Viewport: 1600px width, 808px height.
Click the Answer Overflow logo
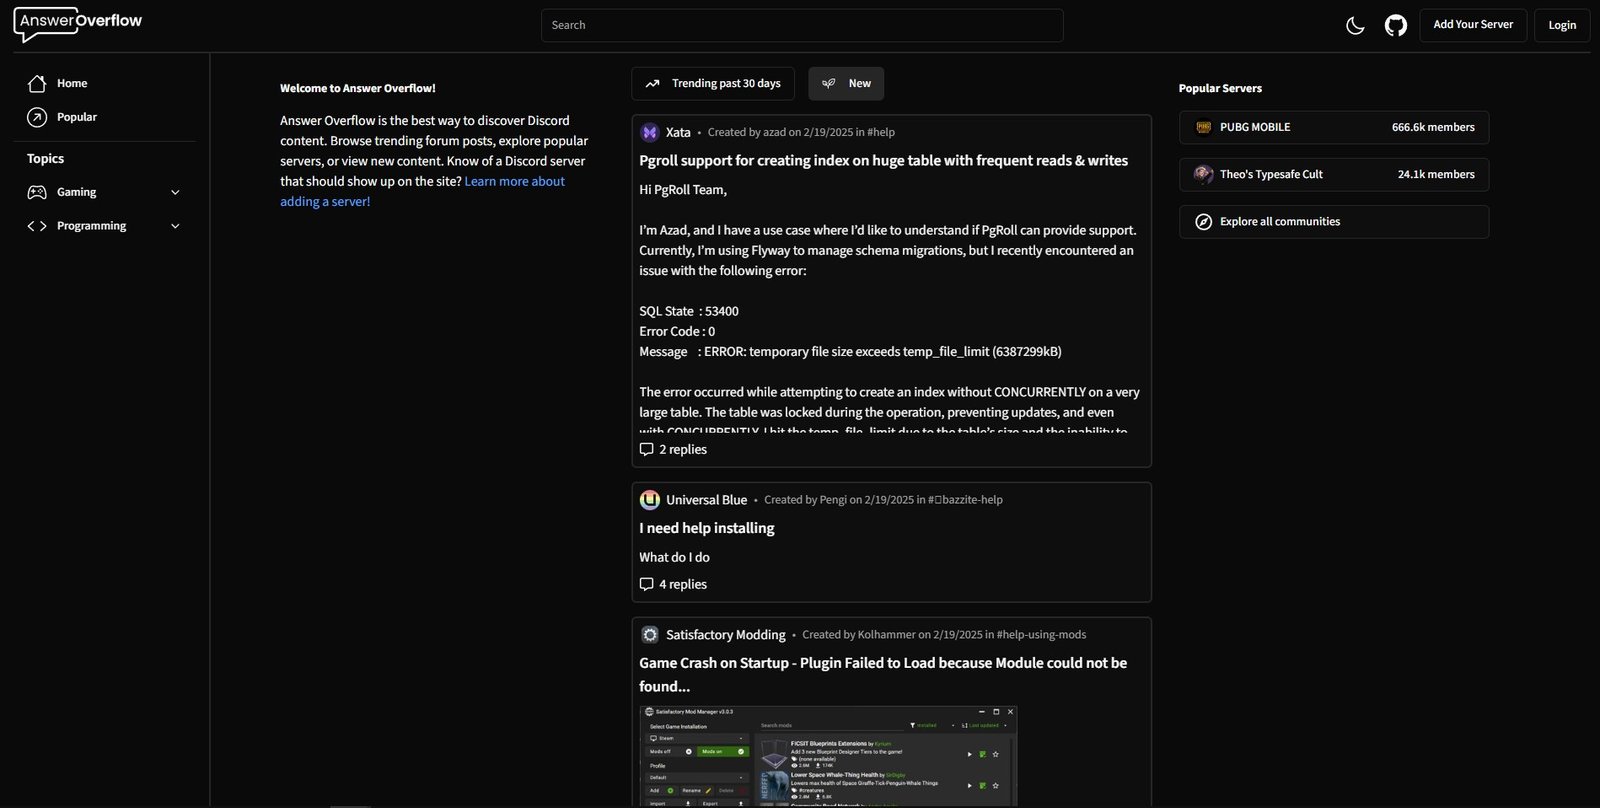pos(78,24)
